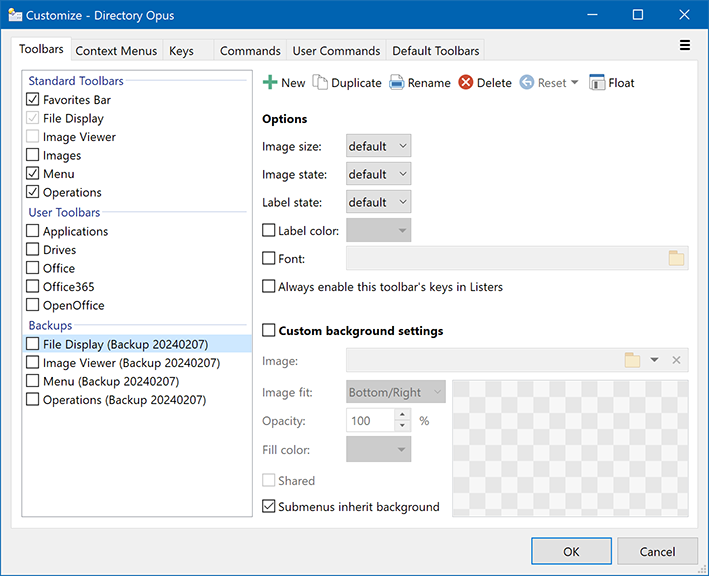Check the Shared checkbox

tap(269, 480)
